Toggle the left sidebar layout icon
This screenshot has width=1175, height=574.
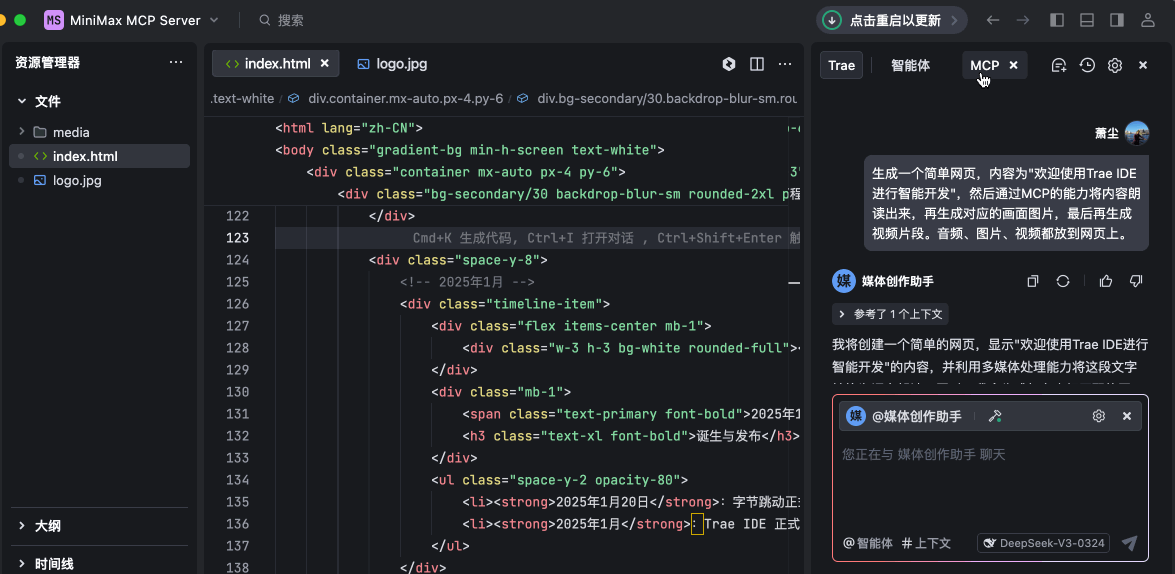(x=1057, y=20)
